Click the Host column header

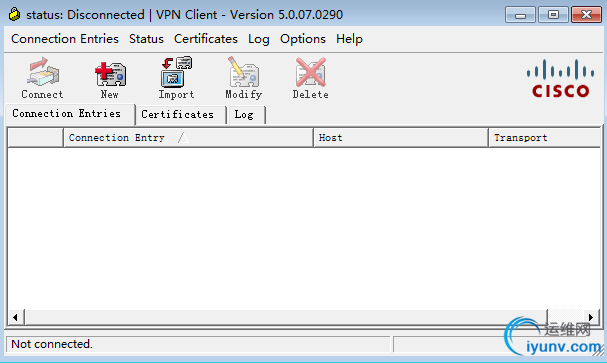(401, 137)
